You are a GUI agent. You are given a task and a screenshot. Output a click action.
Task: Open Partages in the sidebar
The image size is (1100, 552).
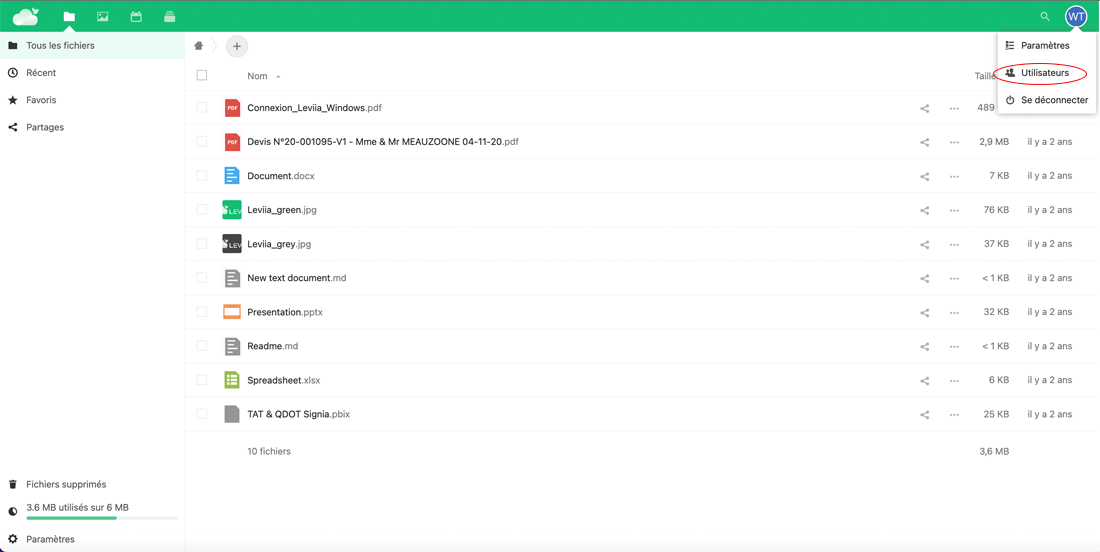pyautogui.click(x=92, y=128)
